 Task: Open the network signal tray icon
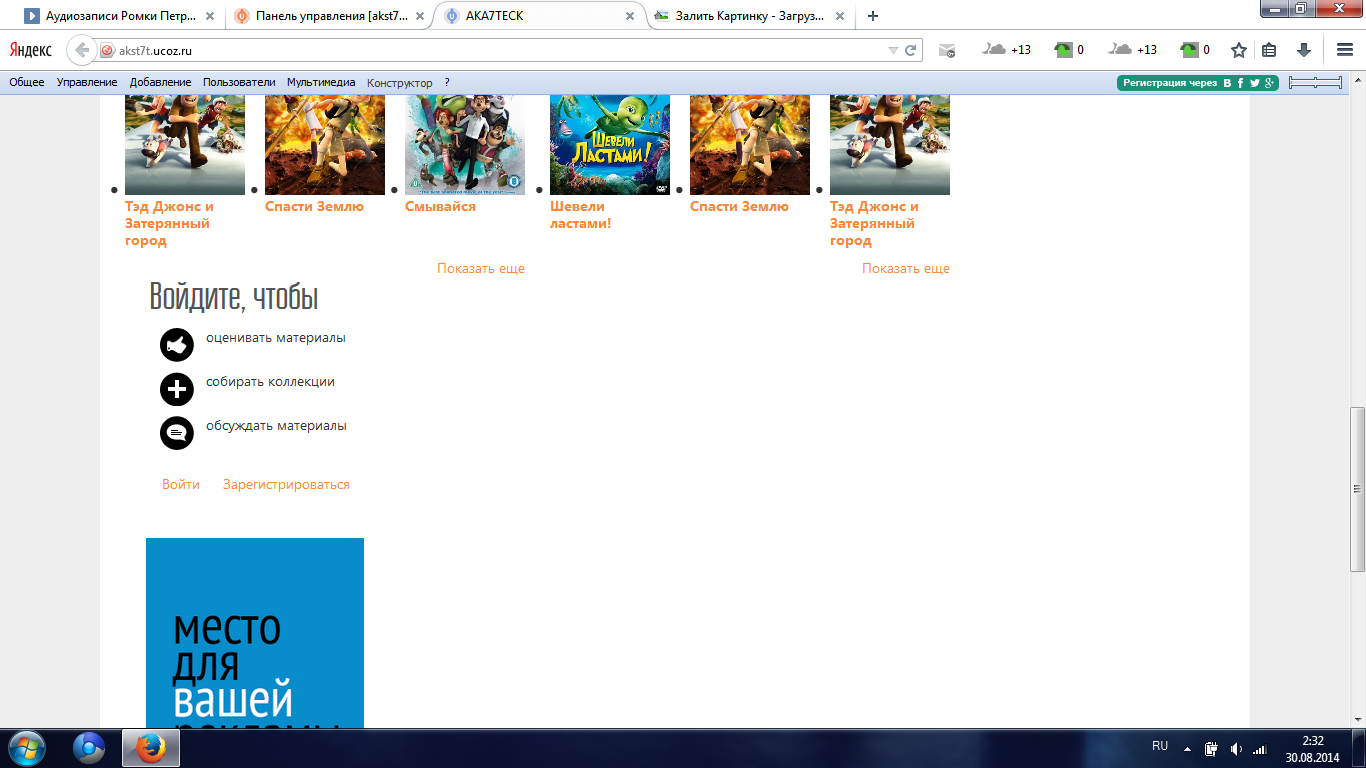pyautogui.click(x=1260, y=749)
